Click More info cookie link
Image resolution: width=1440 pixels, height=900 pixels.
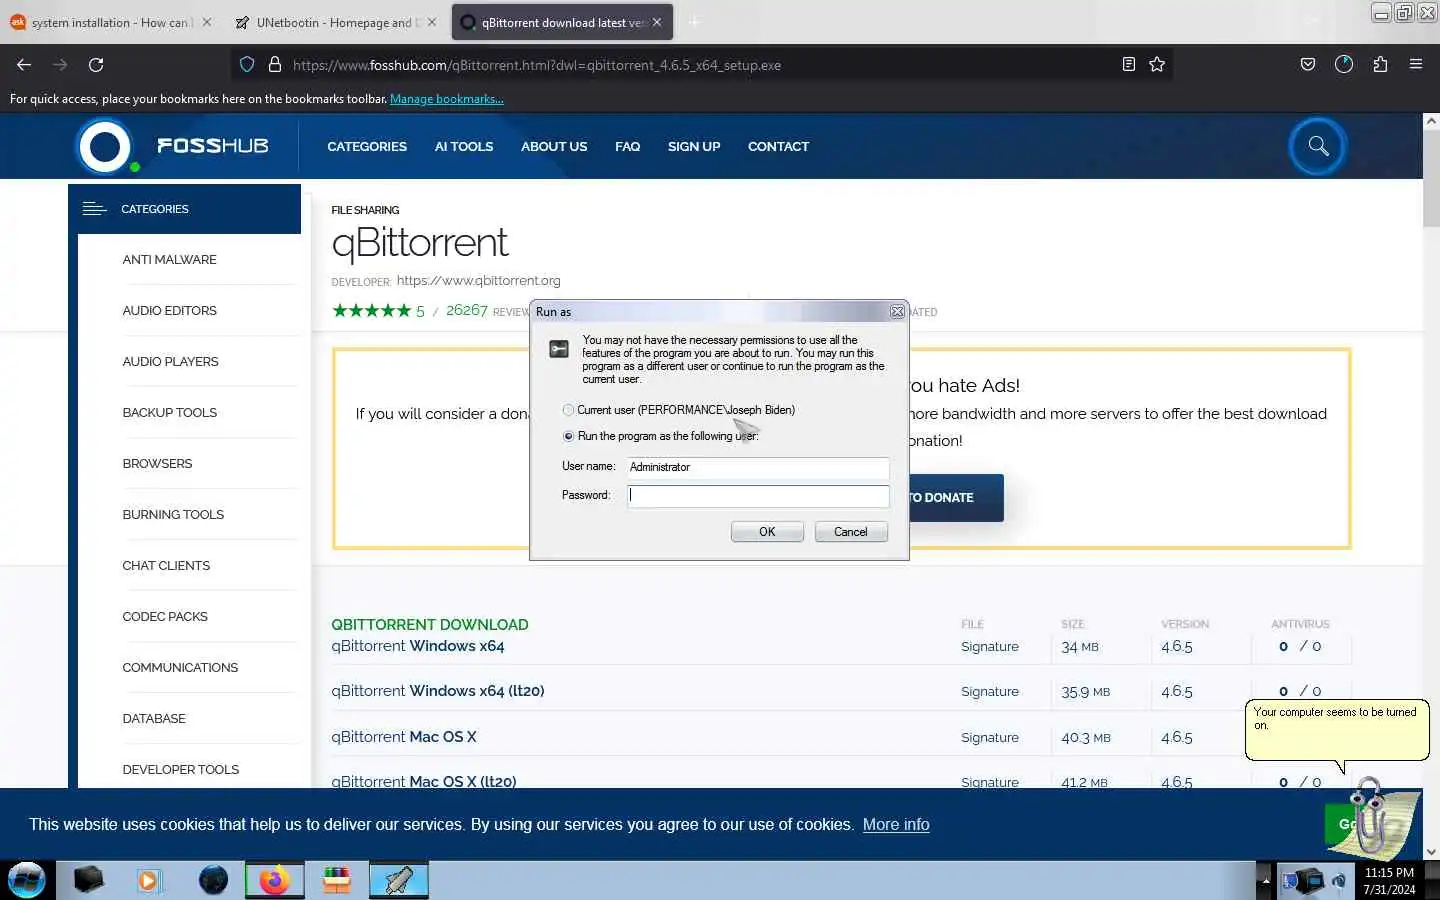tap(896, 824)
